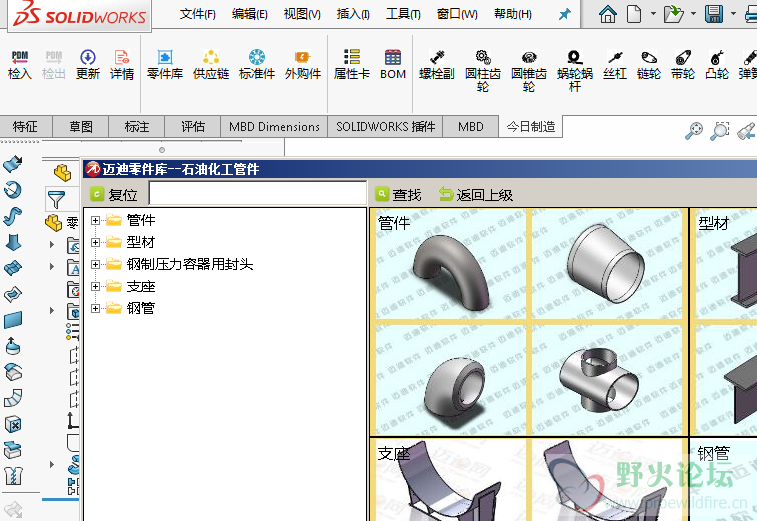This screenshot has width=757, height=521.
Task: Launch the 带轮 pulley tool
Action: 683,65
